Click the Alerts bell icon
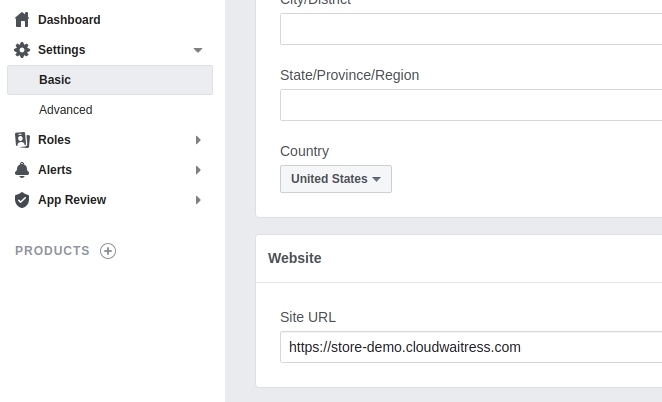The height and width of the screenshot is (402, 662). click(22, 170)
